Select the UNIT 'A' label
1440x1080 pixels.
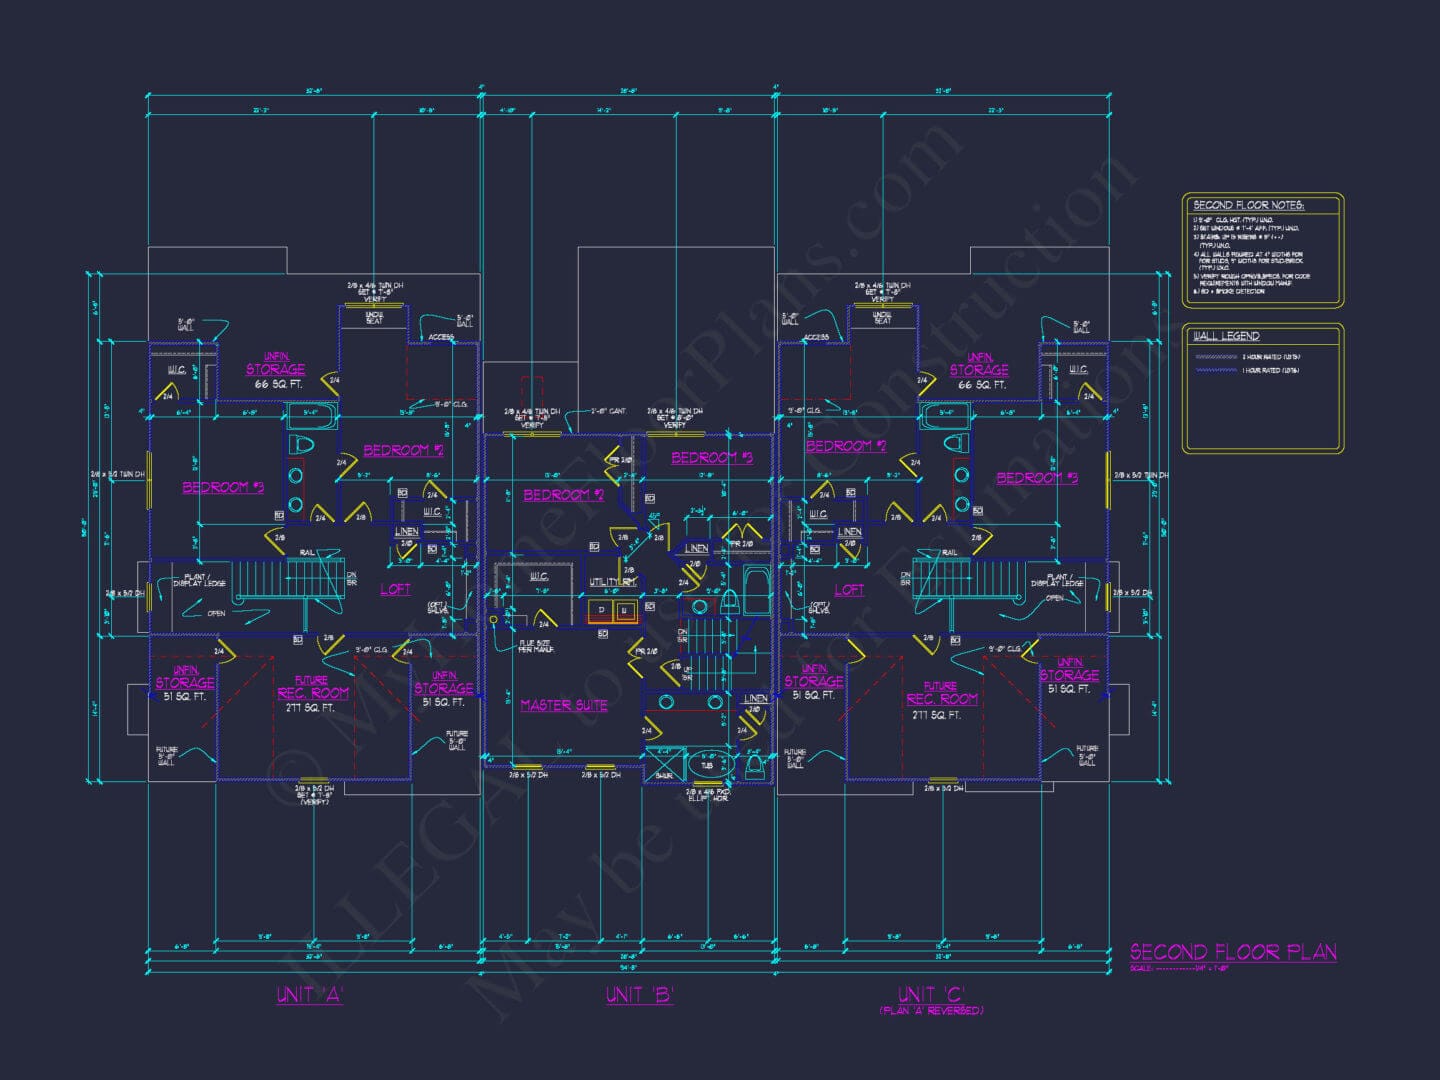(310, 995)
